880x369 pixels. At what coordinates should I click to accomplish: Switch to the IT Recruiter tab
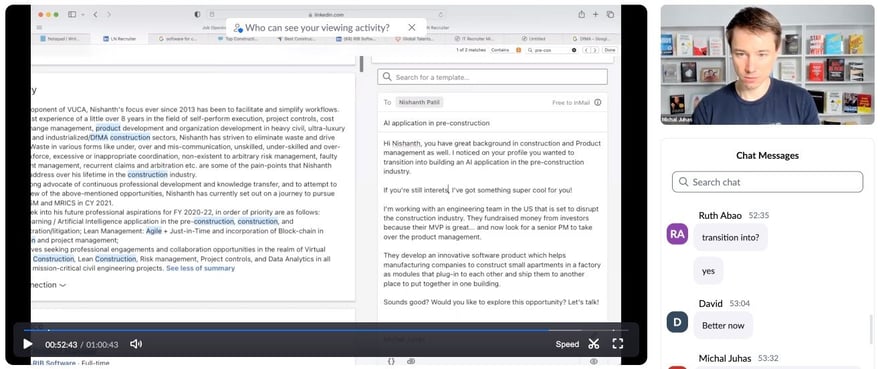coord(473,39)
